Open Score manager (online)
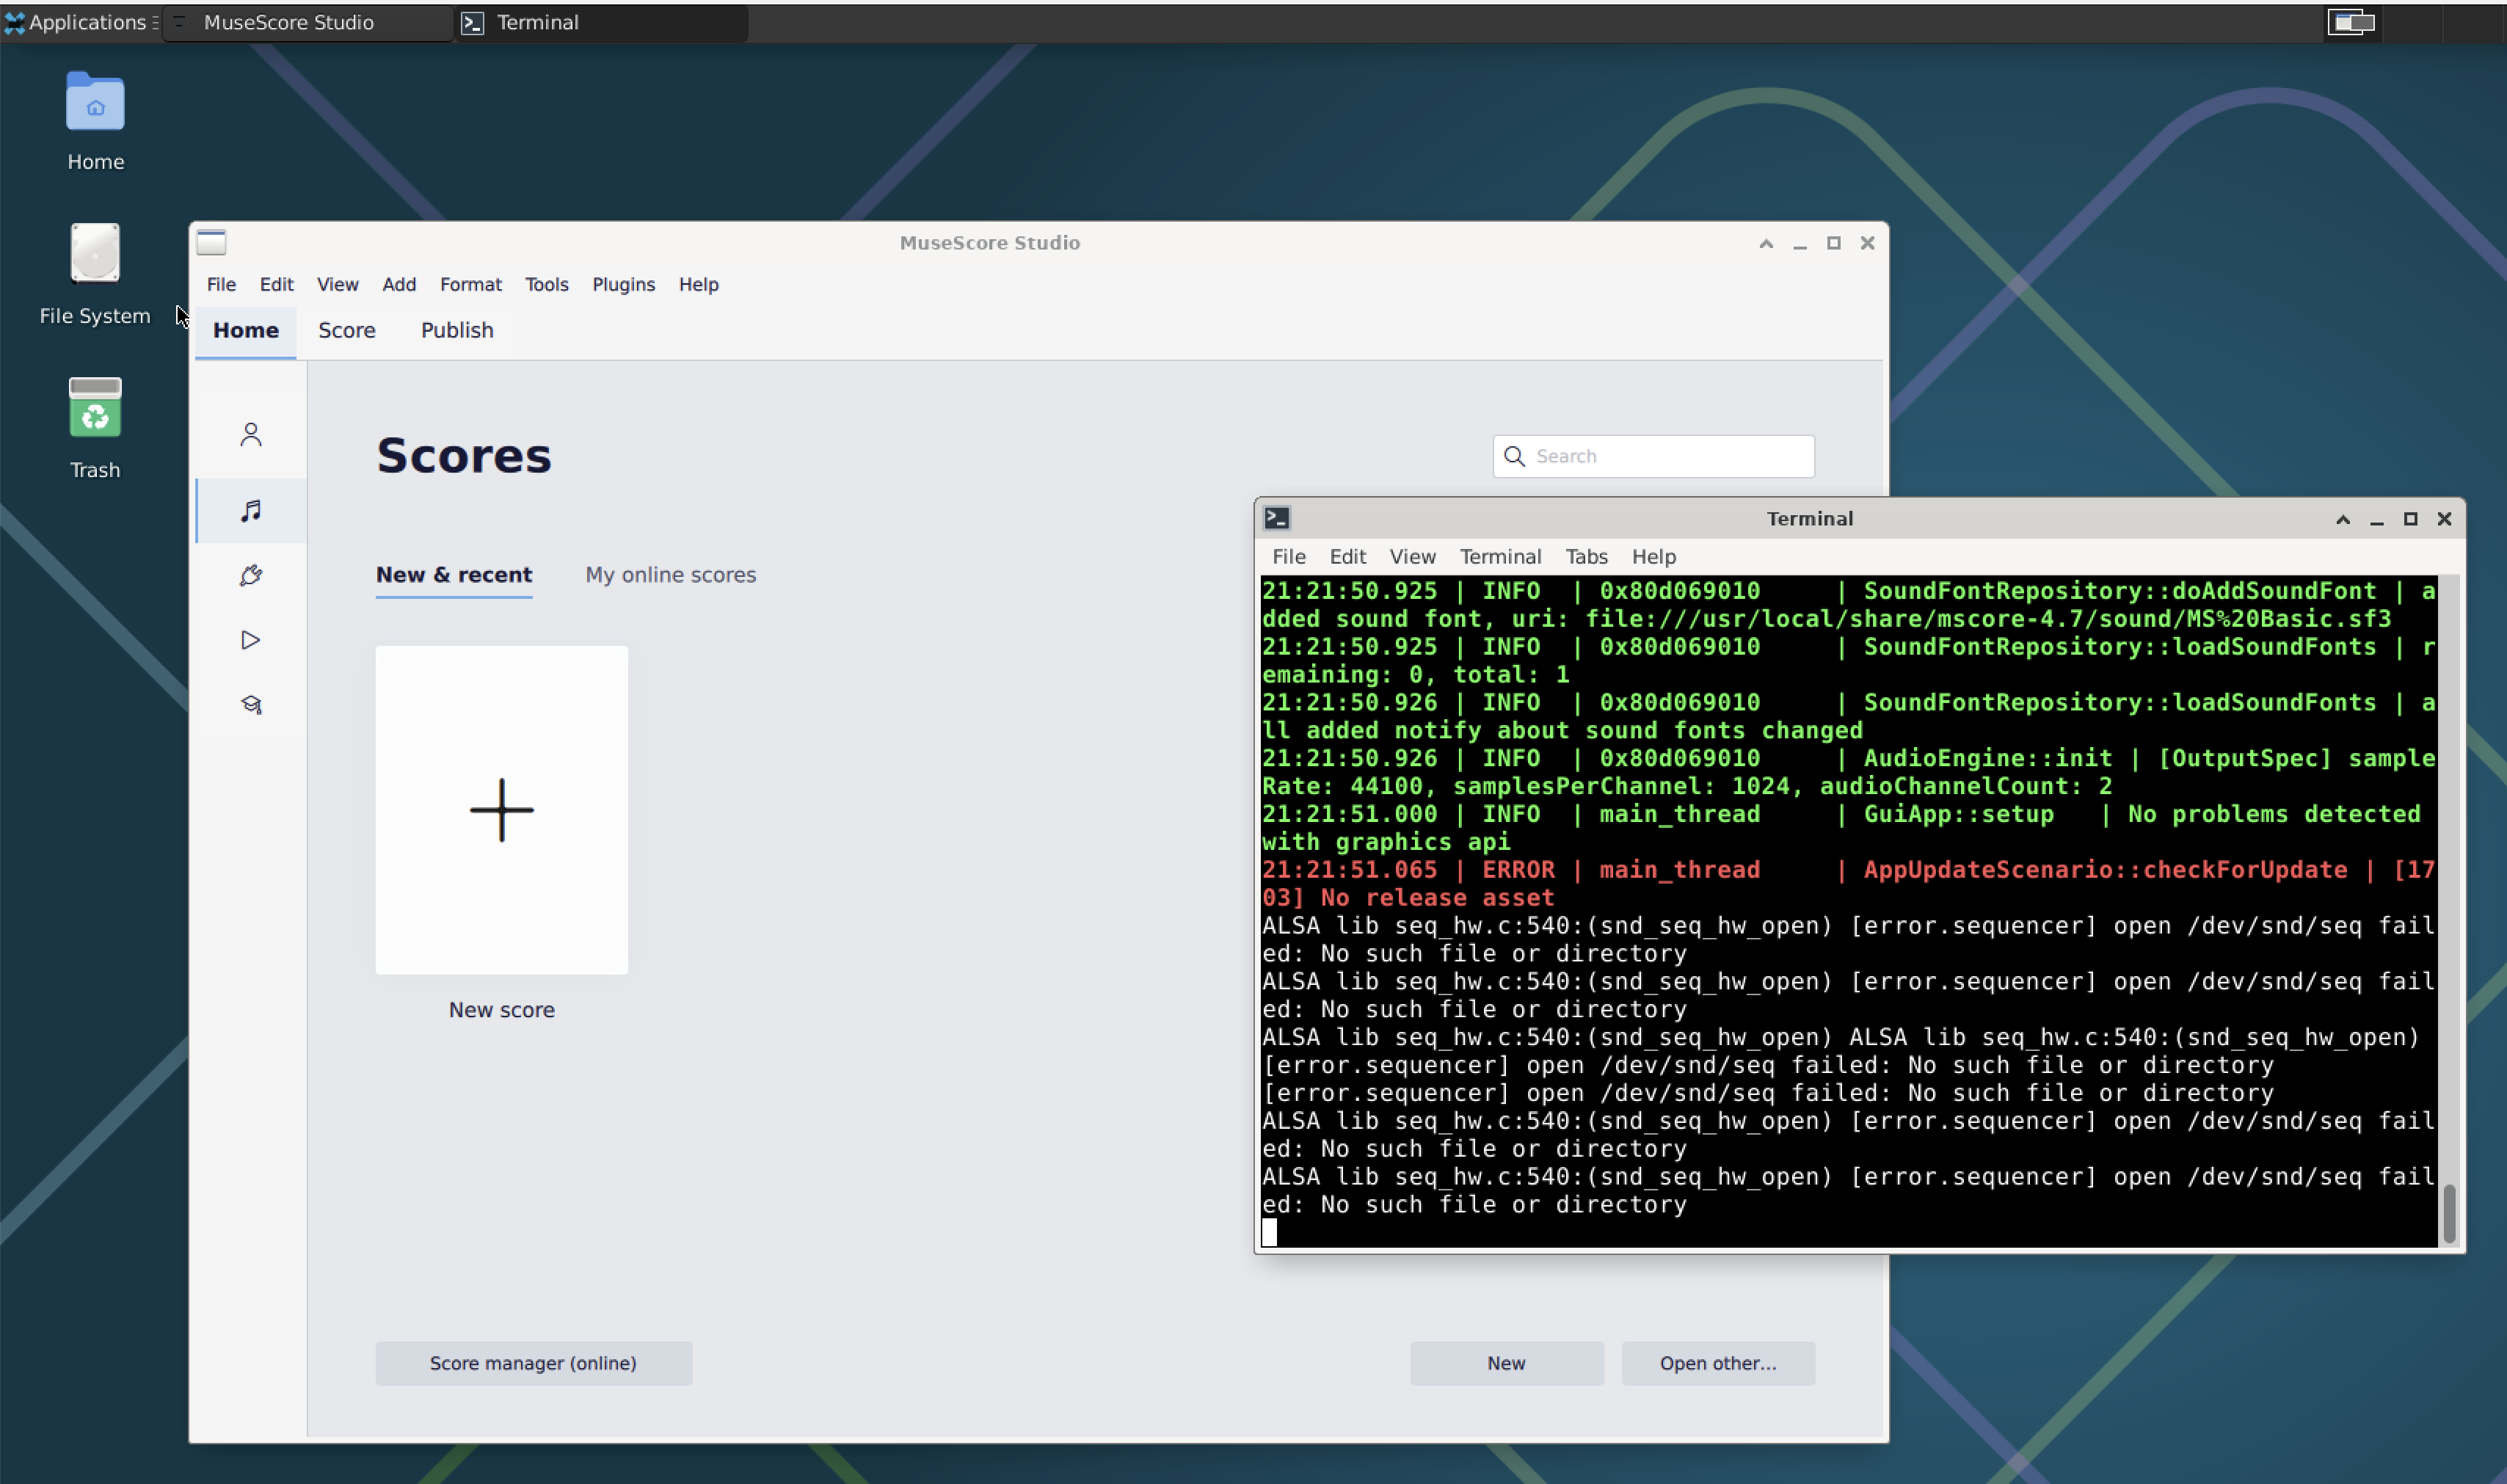 tap(533, 1363)
